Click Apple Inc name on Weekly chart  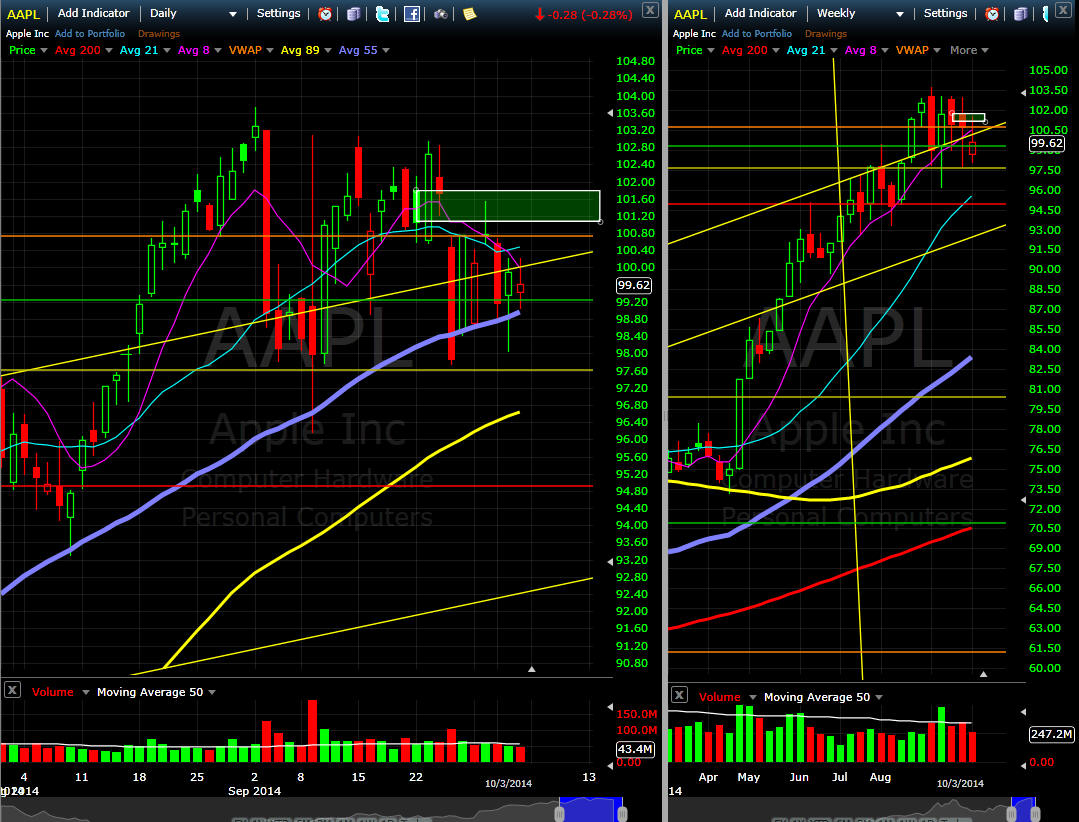694,33
